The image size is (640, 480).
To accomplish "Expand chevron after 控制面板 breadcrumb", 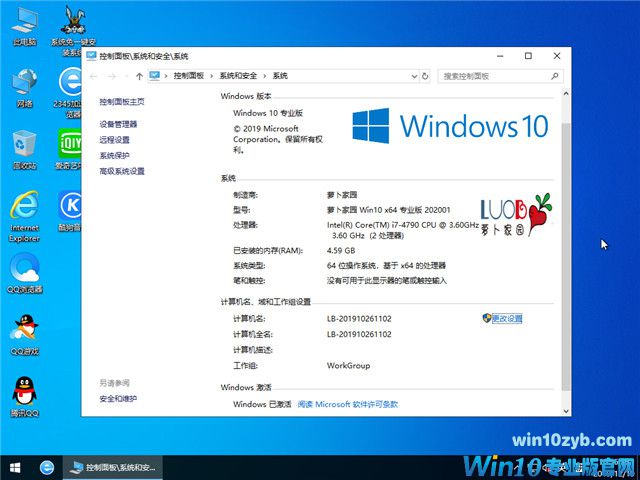I will [x=211, y=76].
